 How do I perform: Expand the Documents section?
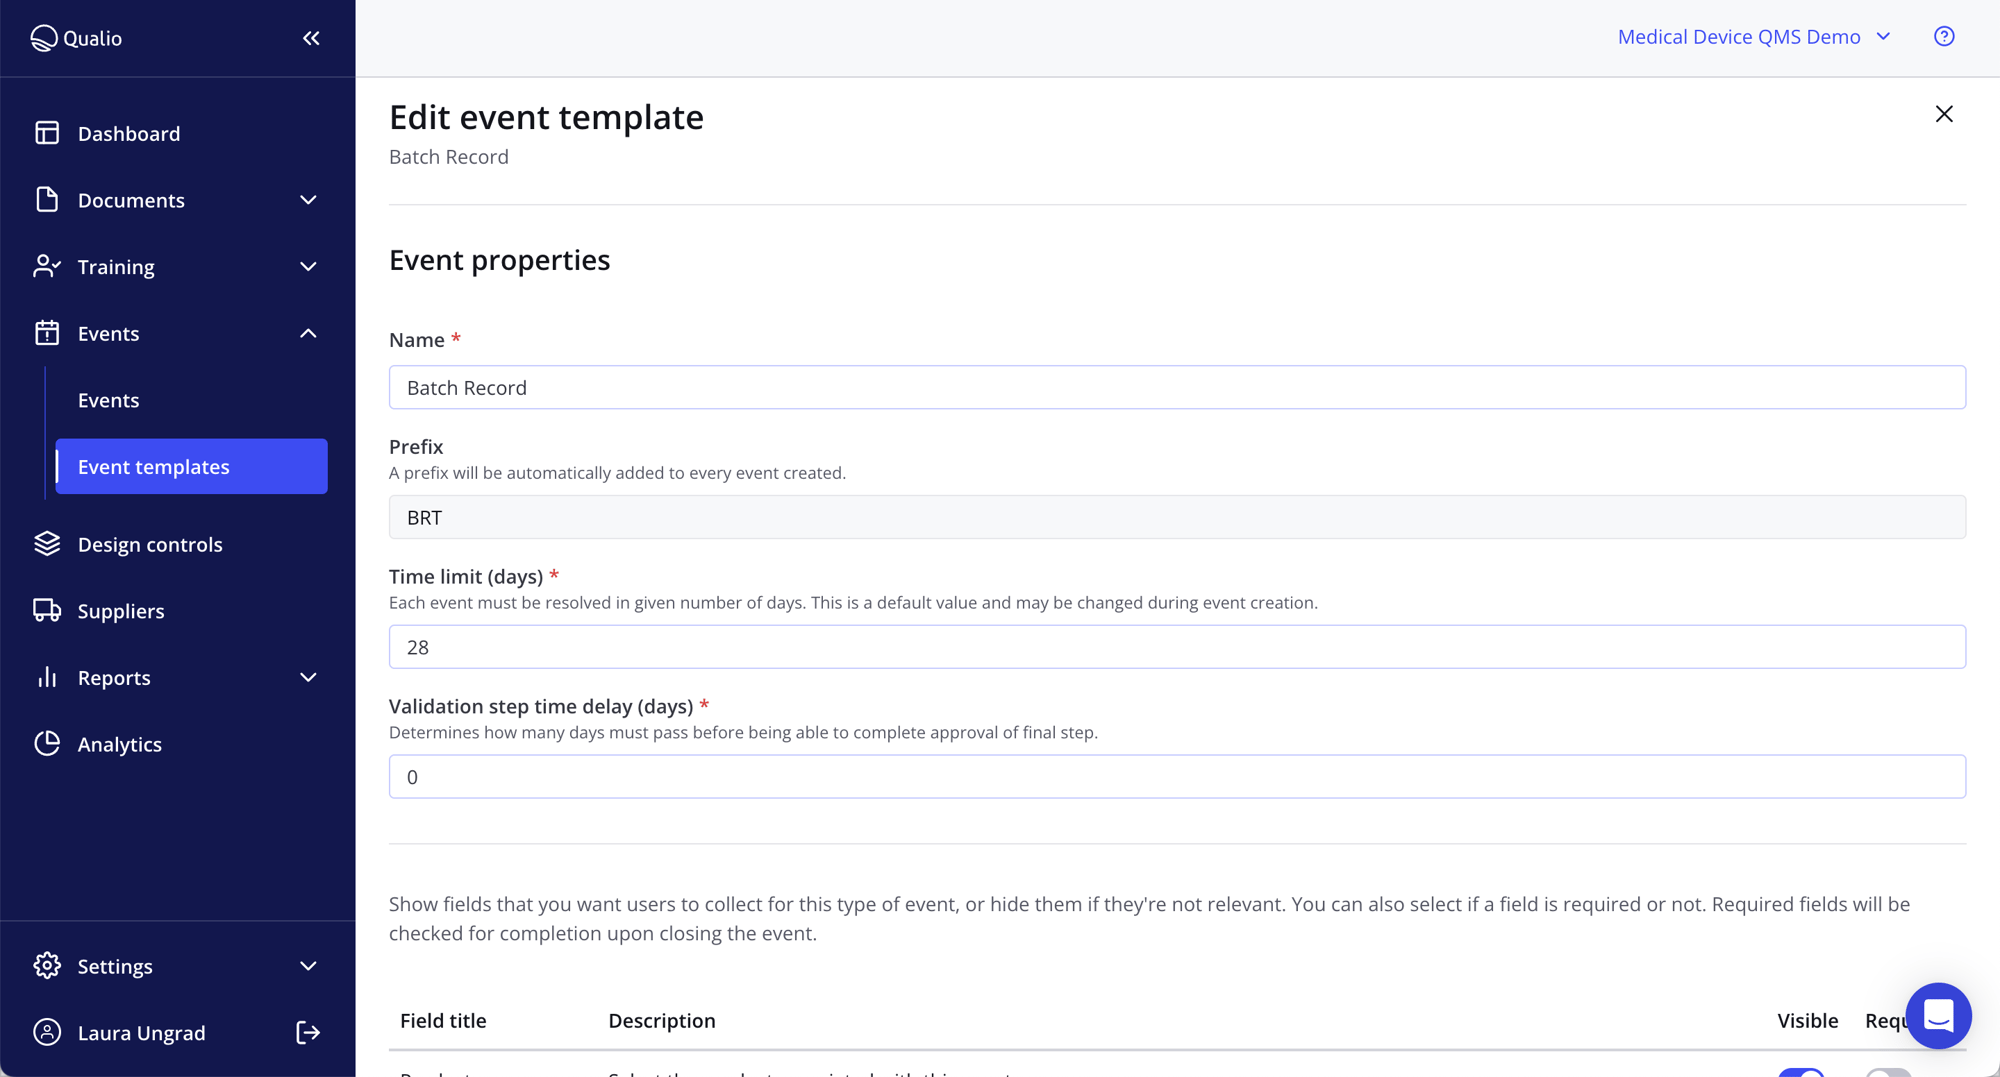308,199
